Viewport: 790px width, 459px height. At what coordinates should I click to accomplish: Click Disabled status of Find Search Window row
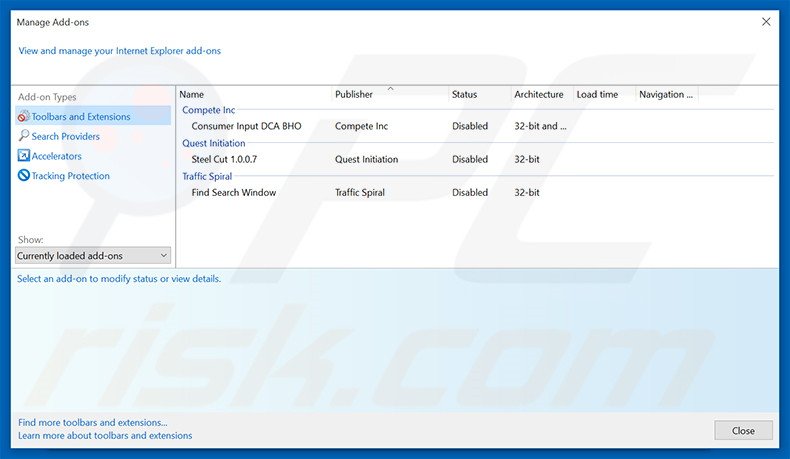[x=470, y=192]
